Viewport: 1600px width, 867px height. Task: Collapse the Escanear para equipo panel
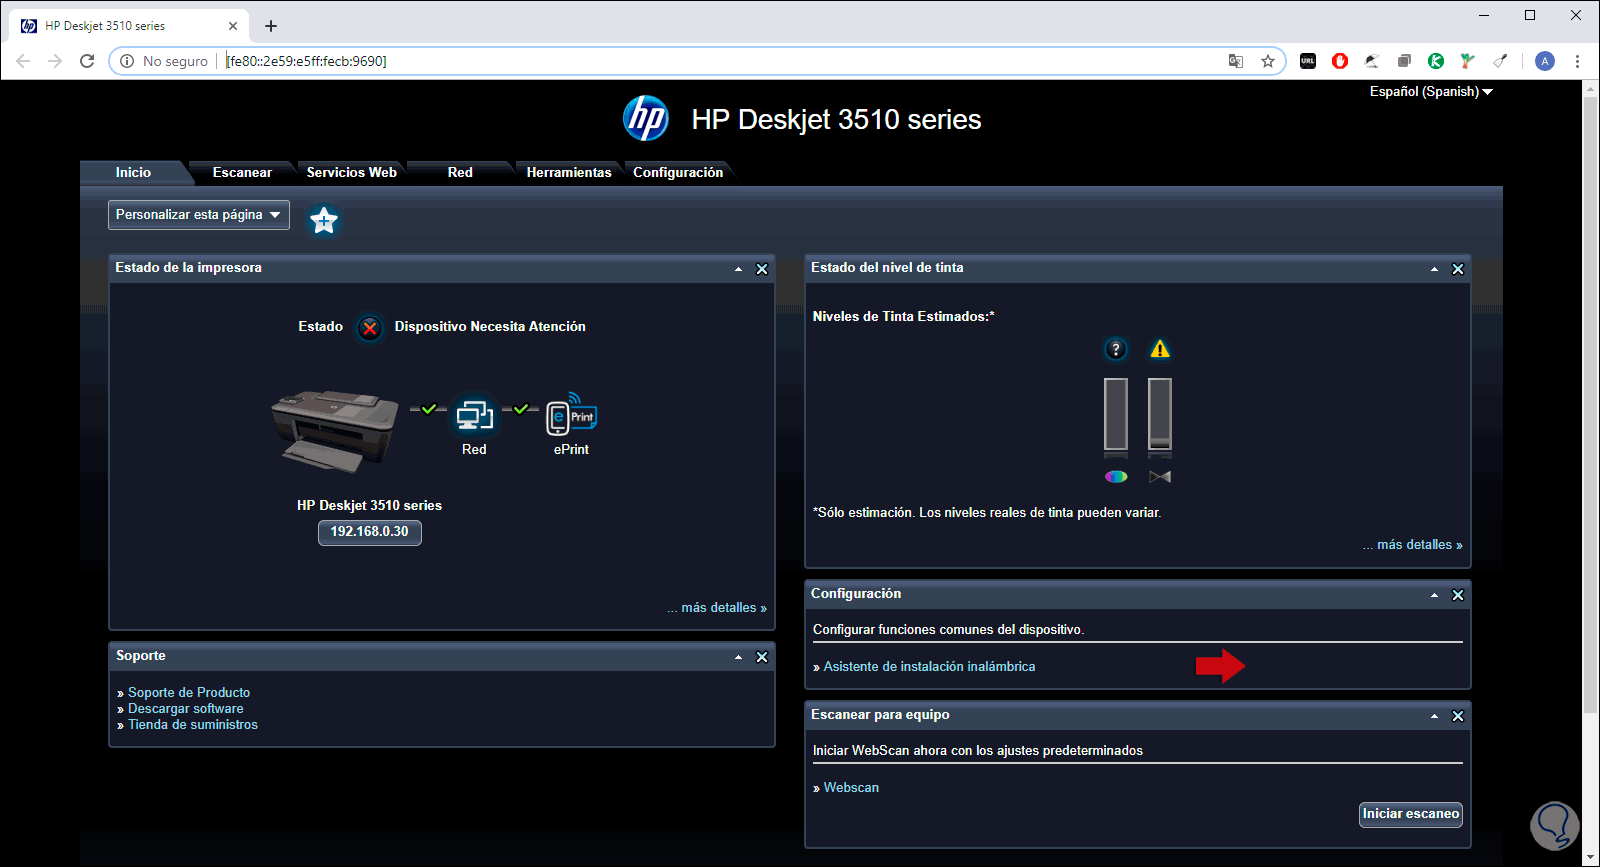coord(1434,716)
